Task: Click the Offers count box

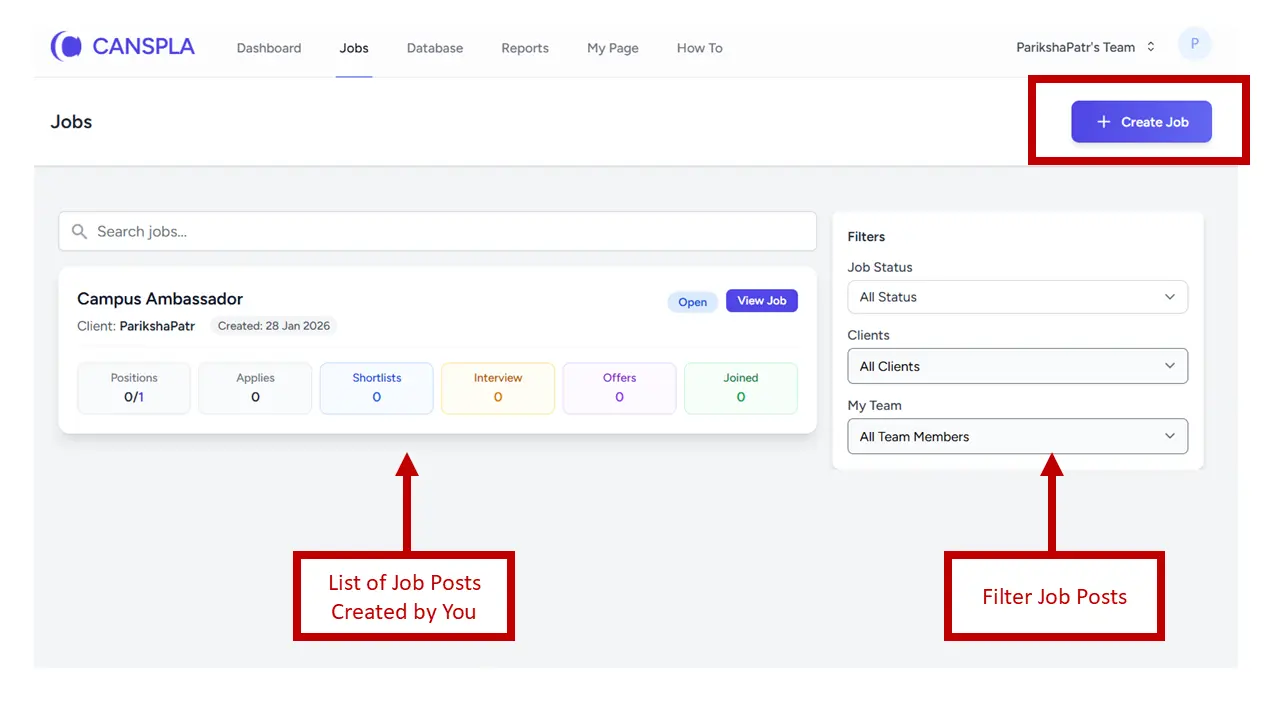Action: 619,388
